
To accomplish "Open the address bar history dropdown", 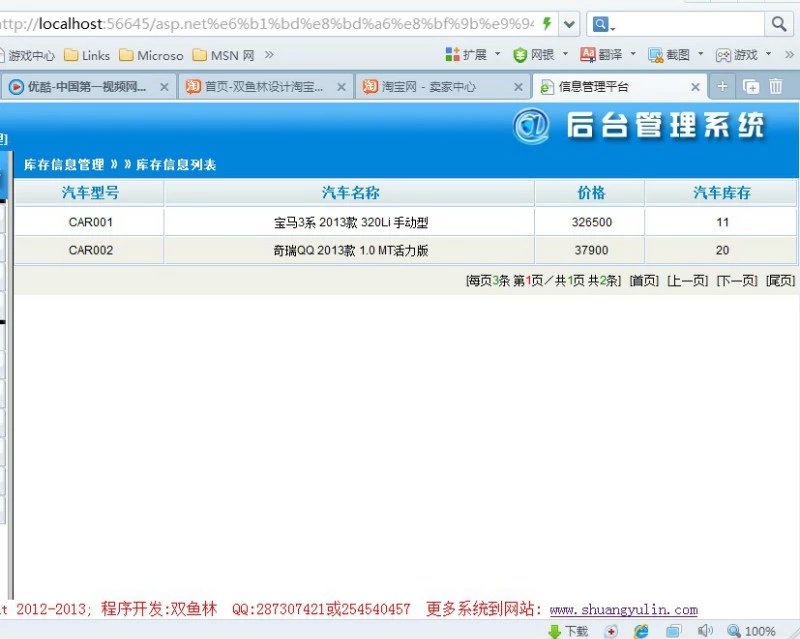I will click(569, 24).
